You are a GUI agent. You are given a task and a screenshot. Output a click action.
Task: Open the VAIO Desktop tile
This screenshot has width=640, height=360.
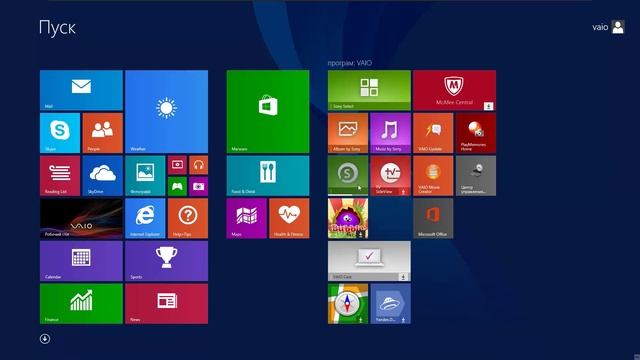(x=81, y=218)
